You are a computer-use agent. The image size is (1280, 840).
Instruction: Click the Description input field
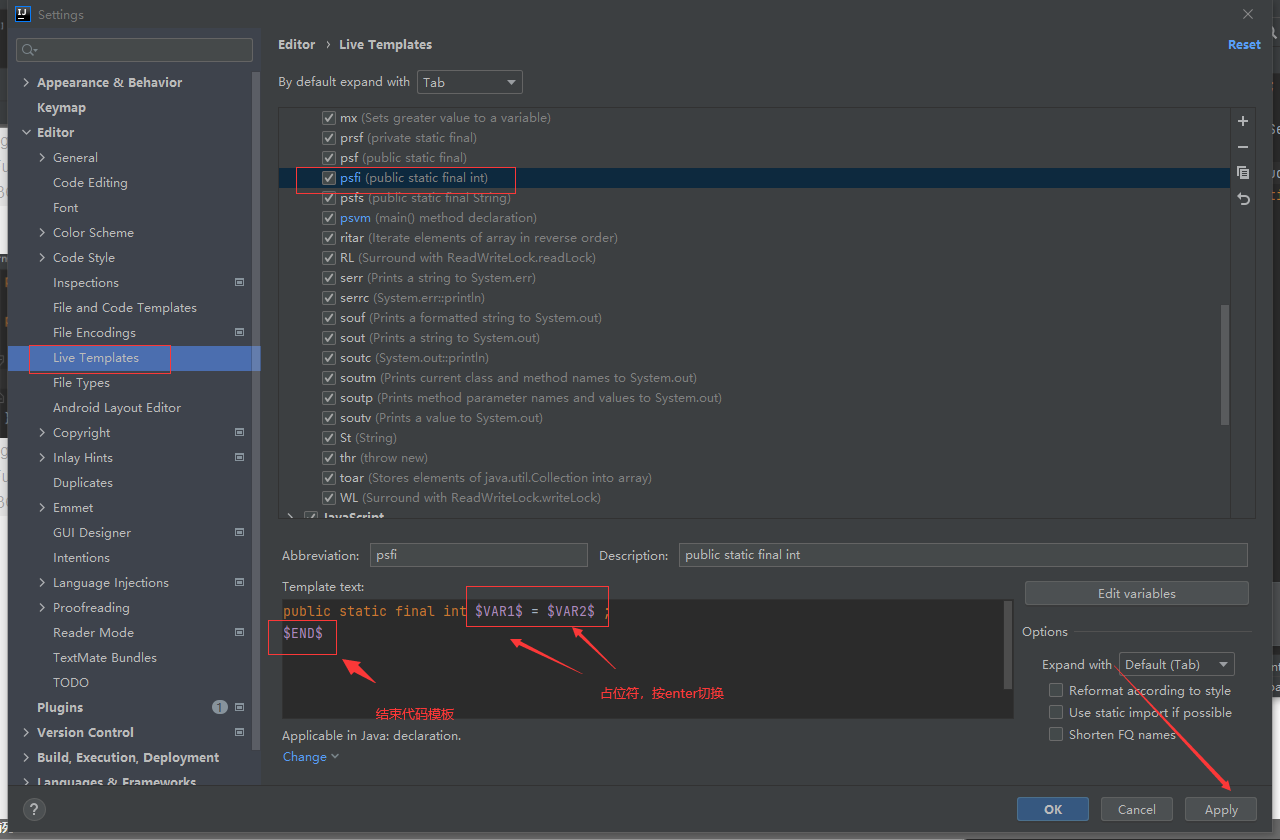click(963, 555)
